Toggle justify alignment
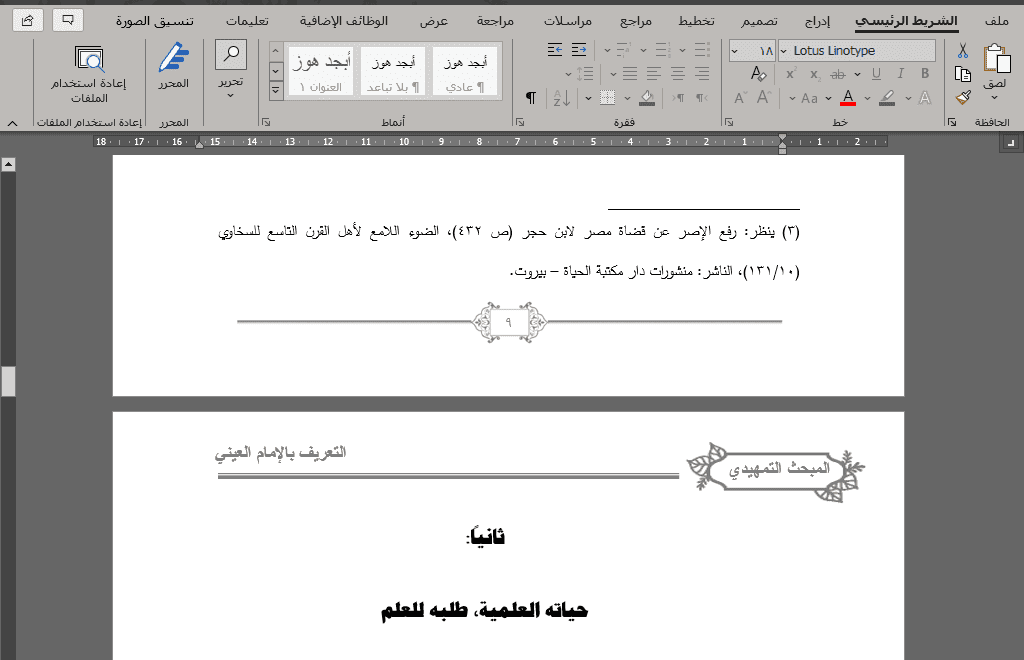The height and width of the screenshot is (660, 1024). point(630,74)
